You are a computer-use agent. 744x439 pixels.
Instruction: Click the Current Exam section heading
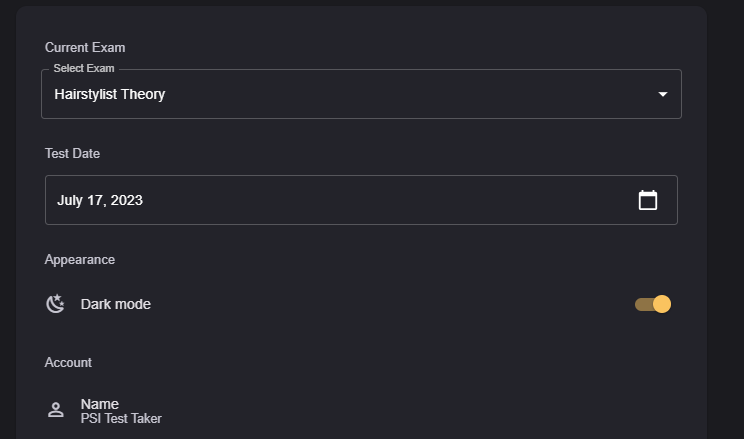[85, 47]
